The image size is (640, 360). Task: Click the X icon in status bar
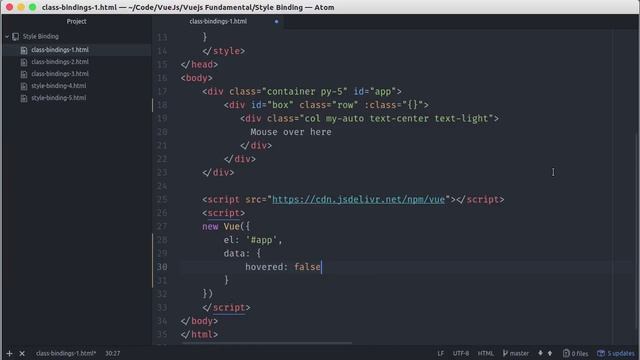click(x=22, y=353)
